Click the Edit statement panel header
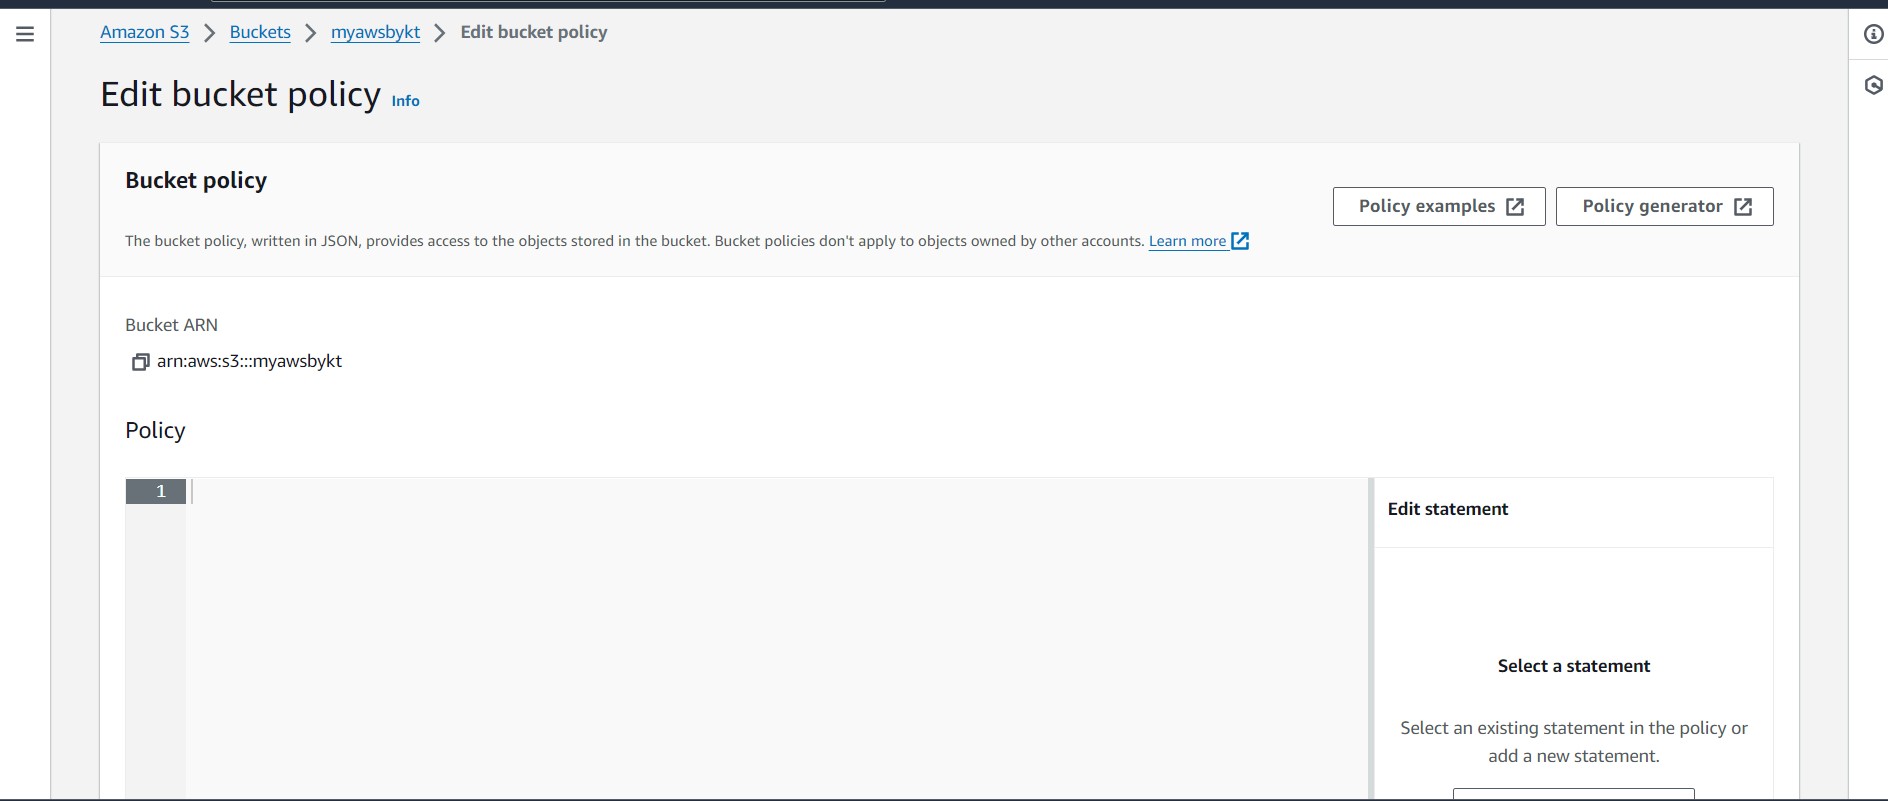Viewport: 1888px width, 801px height. point(1448,509)
